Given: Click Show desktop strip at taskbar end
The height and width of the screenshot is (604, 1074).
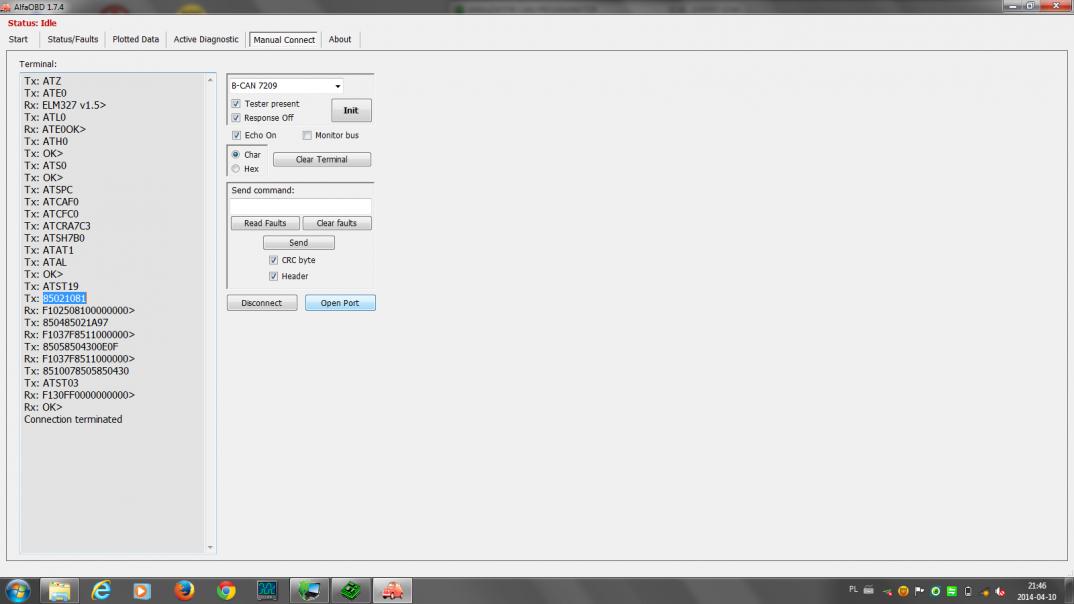Looking at the screenshot, I should pos(1069,590).
